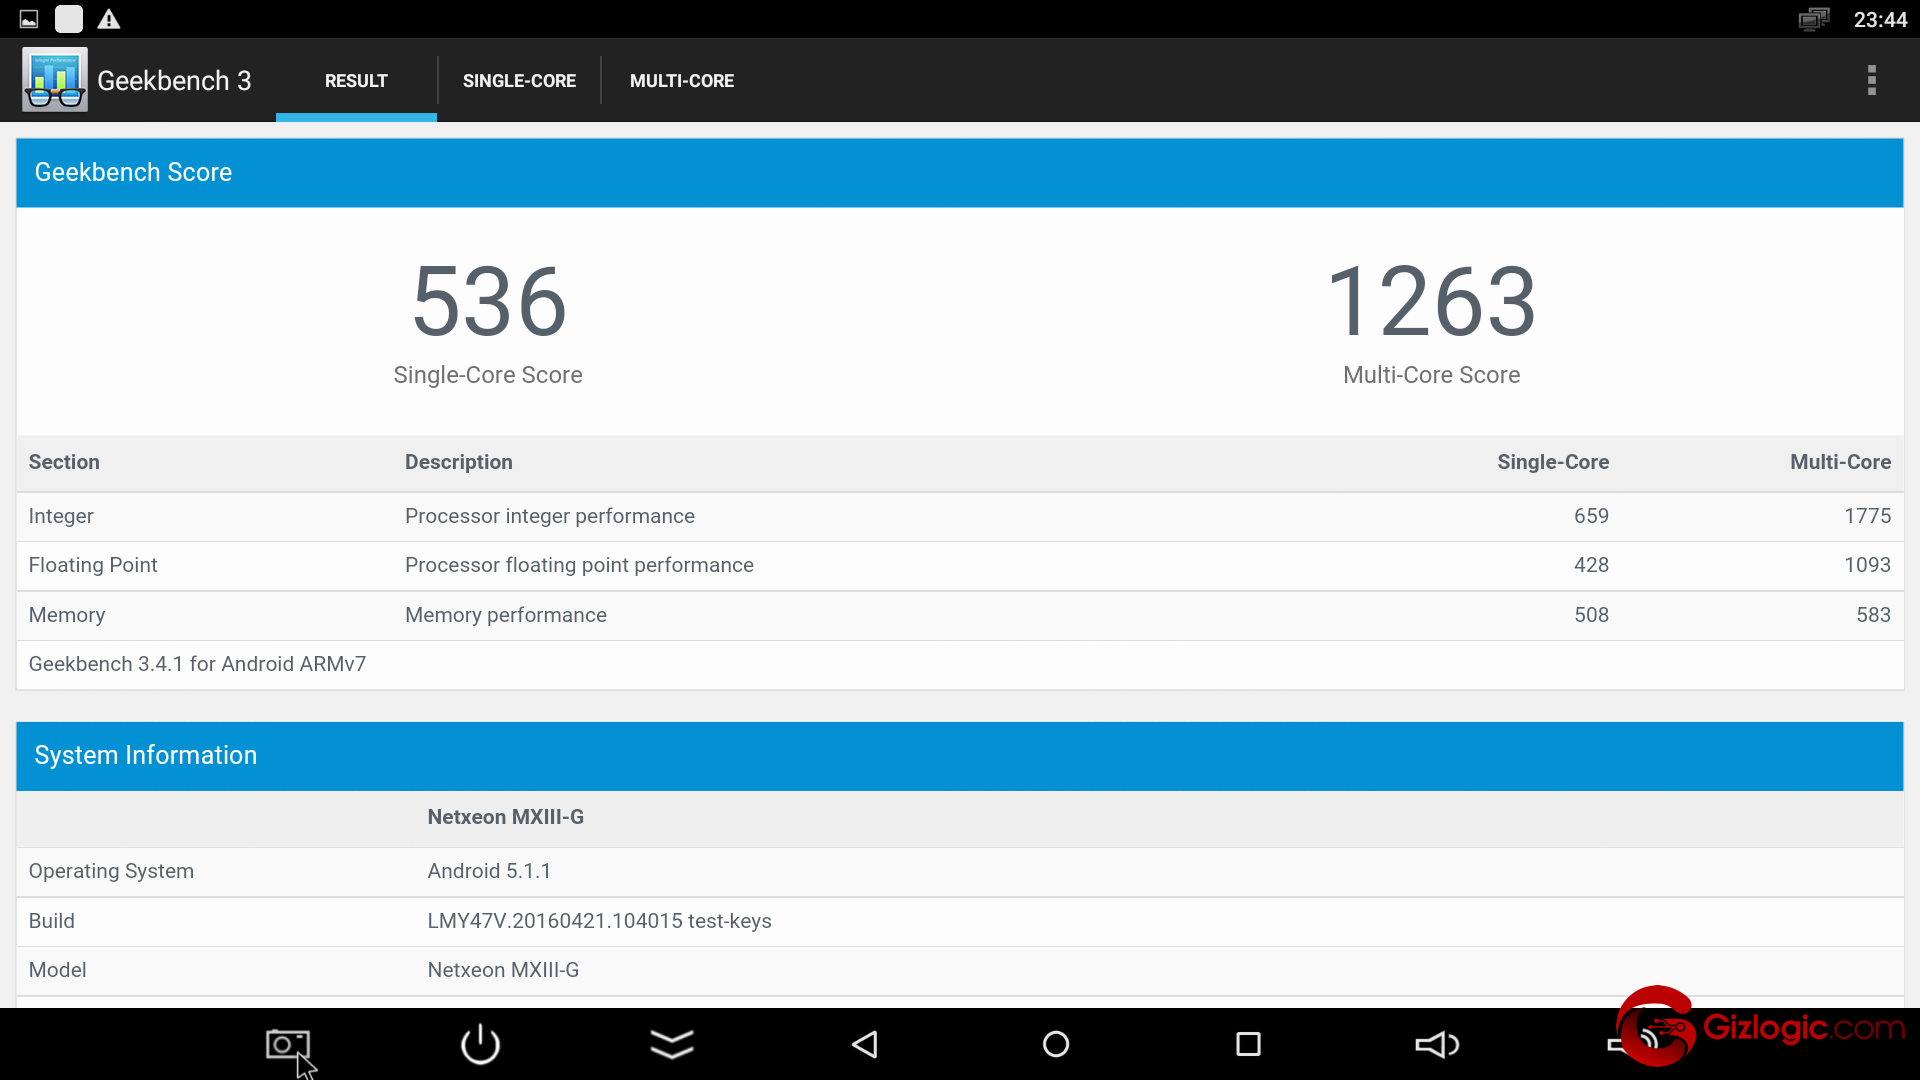Tap the Android 5.1.1 value

tap(489, 871)
